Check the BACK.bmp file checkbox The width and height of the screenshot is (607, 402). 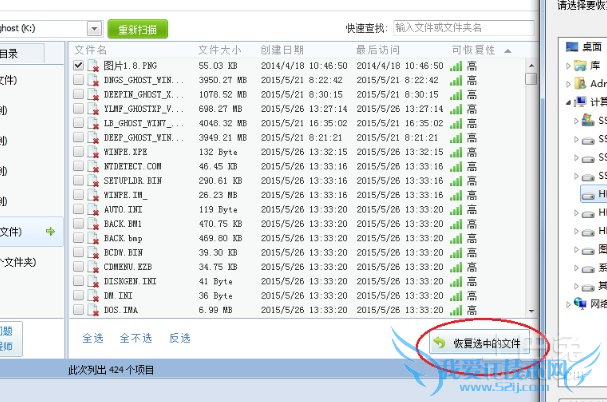tap(78, 238)
